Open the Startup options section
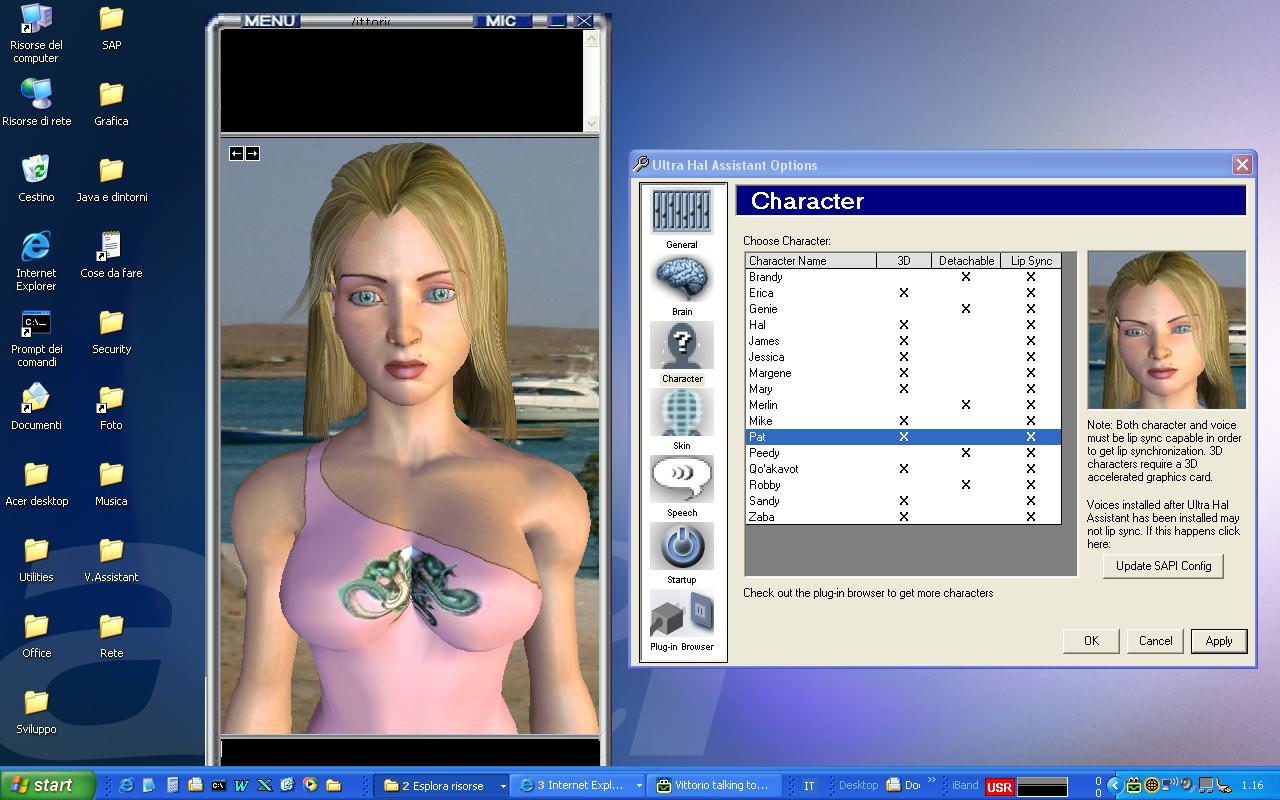Image resolution: width=1280 pixels, height=800 pixels. click(x=682, y=553)
